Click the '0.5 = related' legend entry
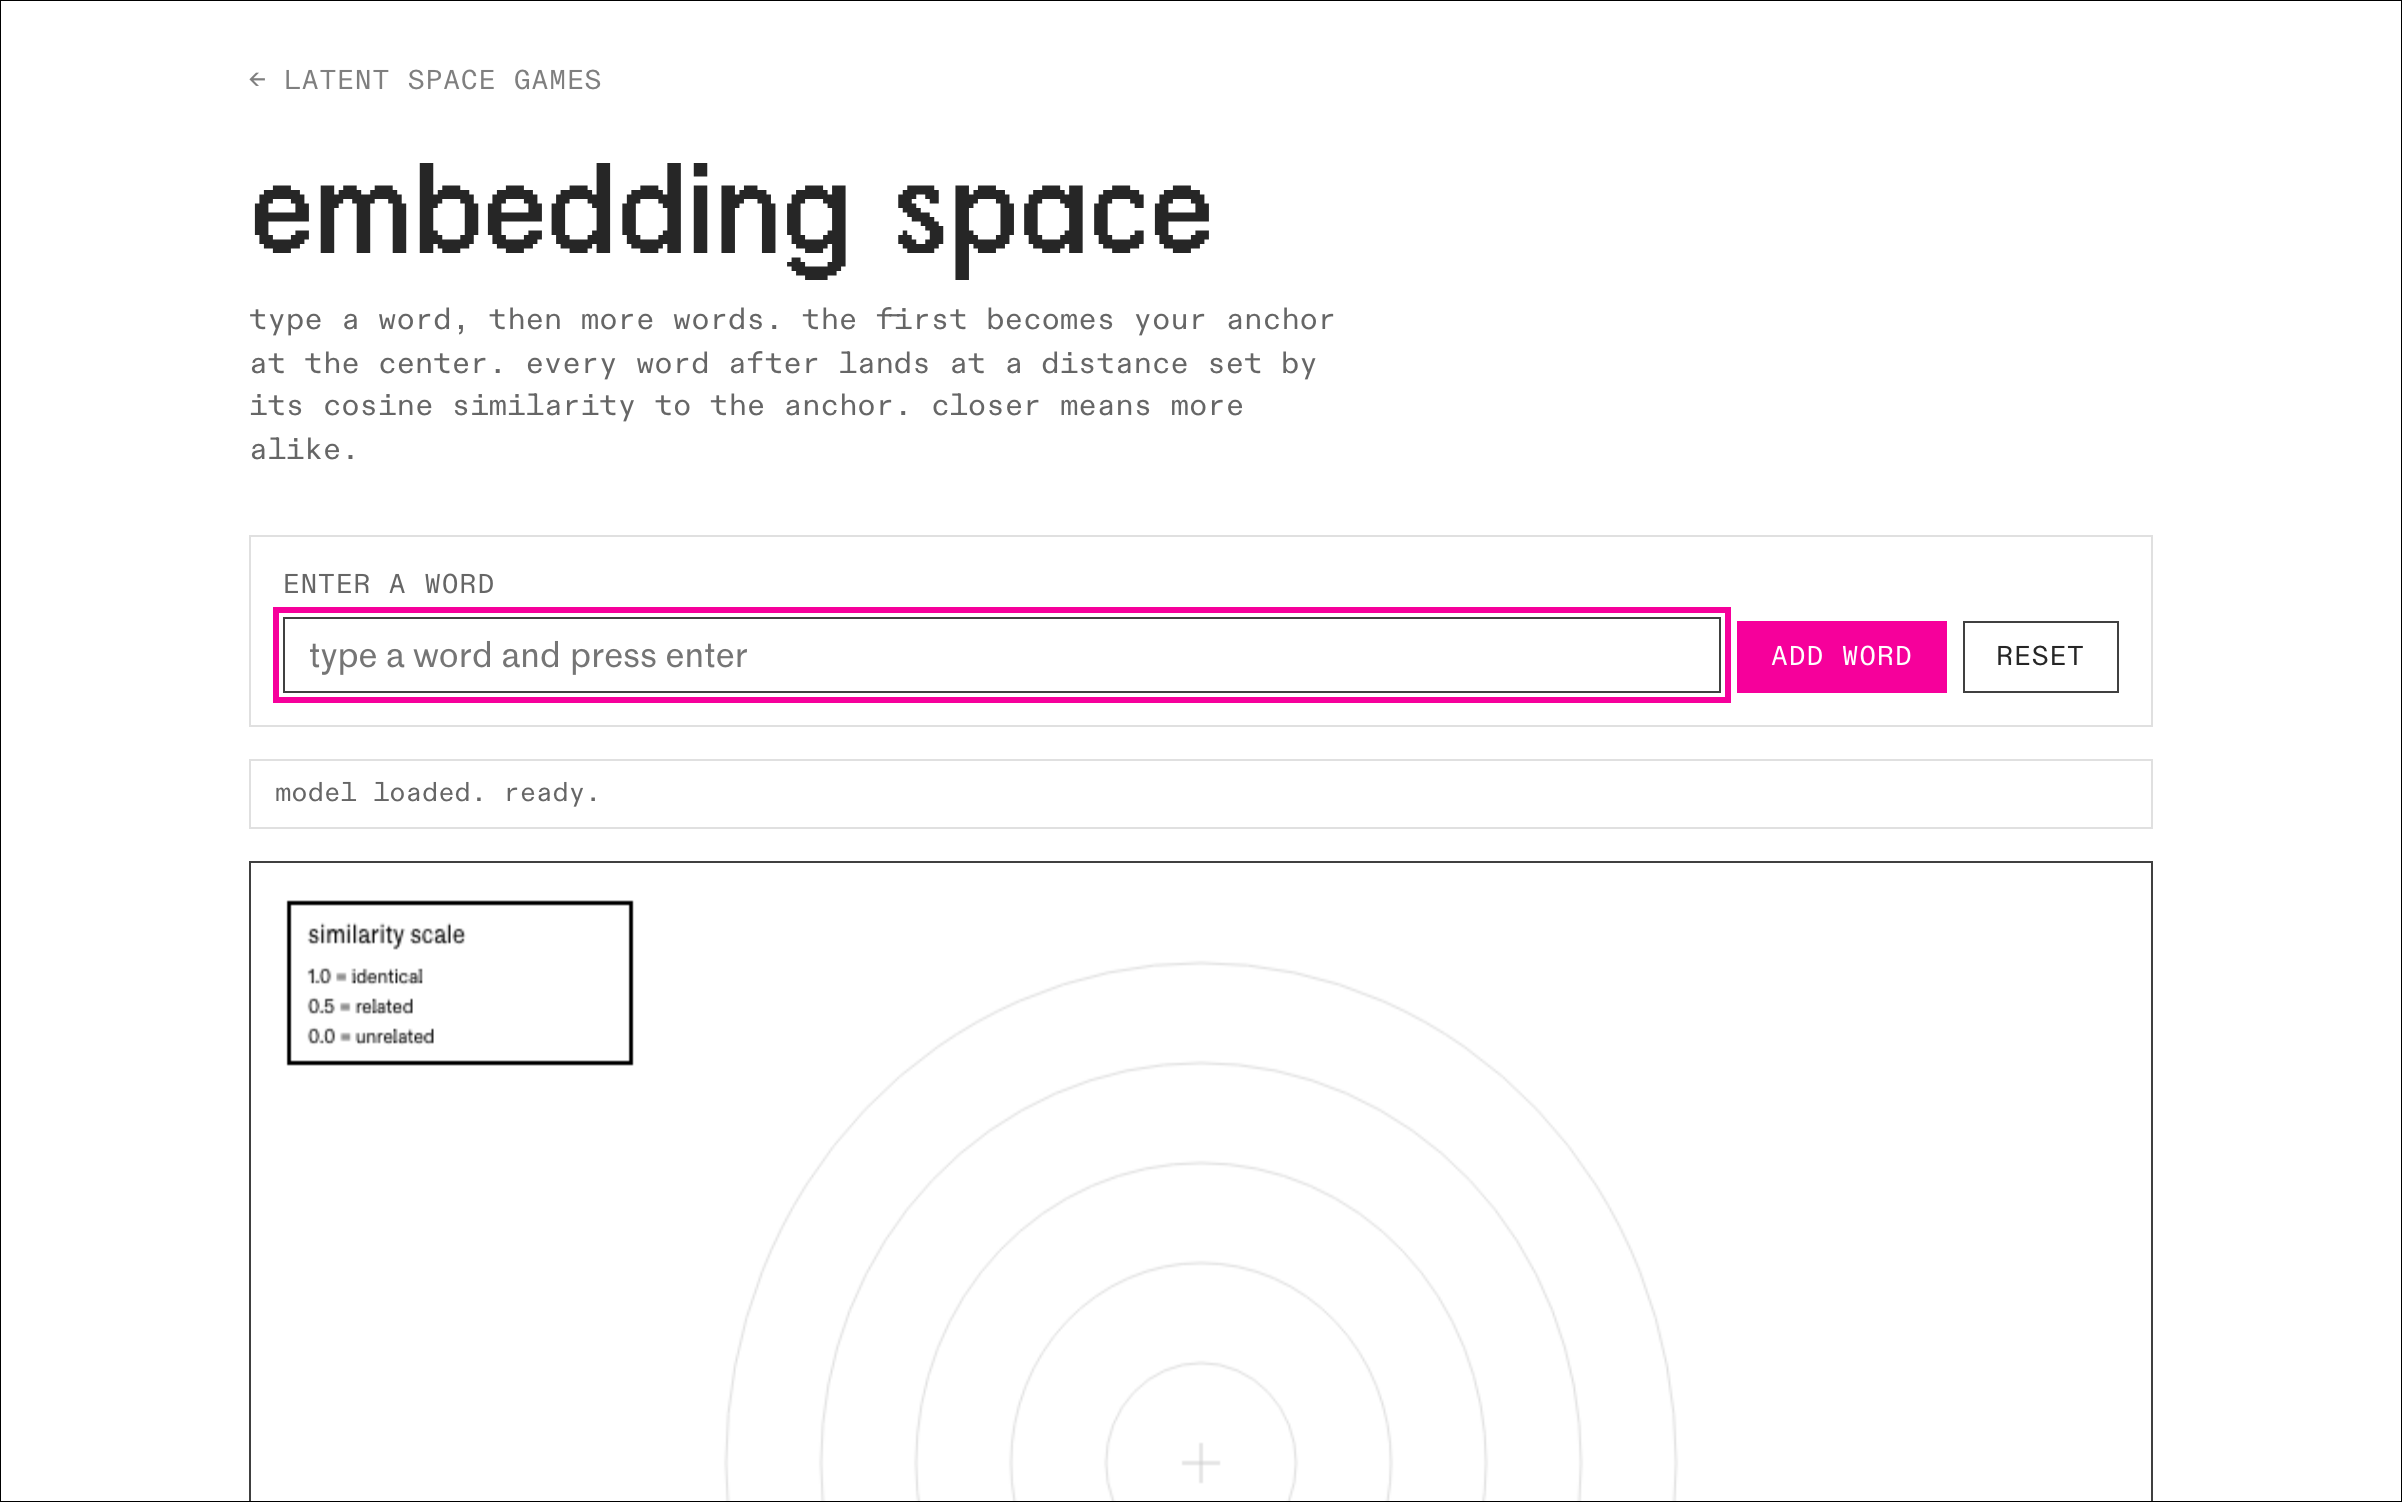 coord(360,1006)
